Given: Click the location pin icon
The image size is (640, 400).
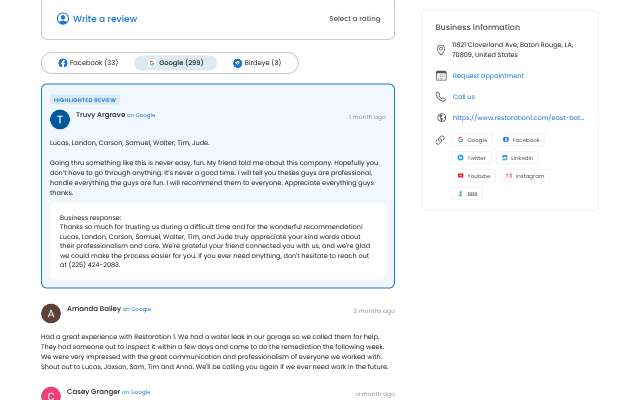Looking at the screenshot, I should coord(441,50).
